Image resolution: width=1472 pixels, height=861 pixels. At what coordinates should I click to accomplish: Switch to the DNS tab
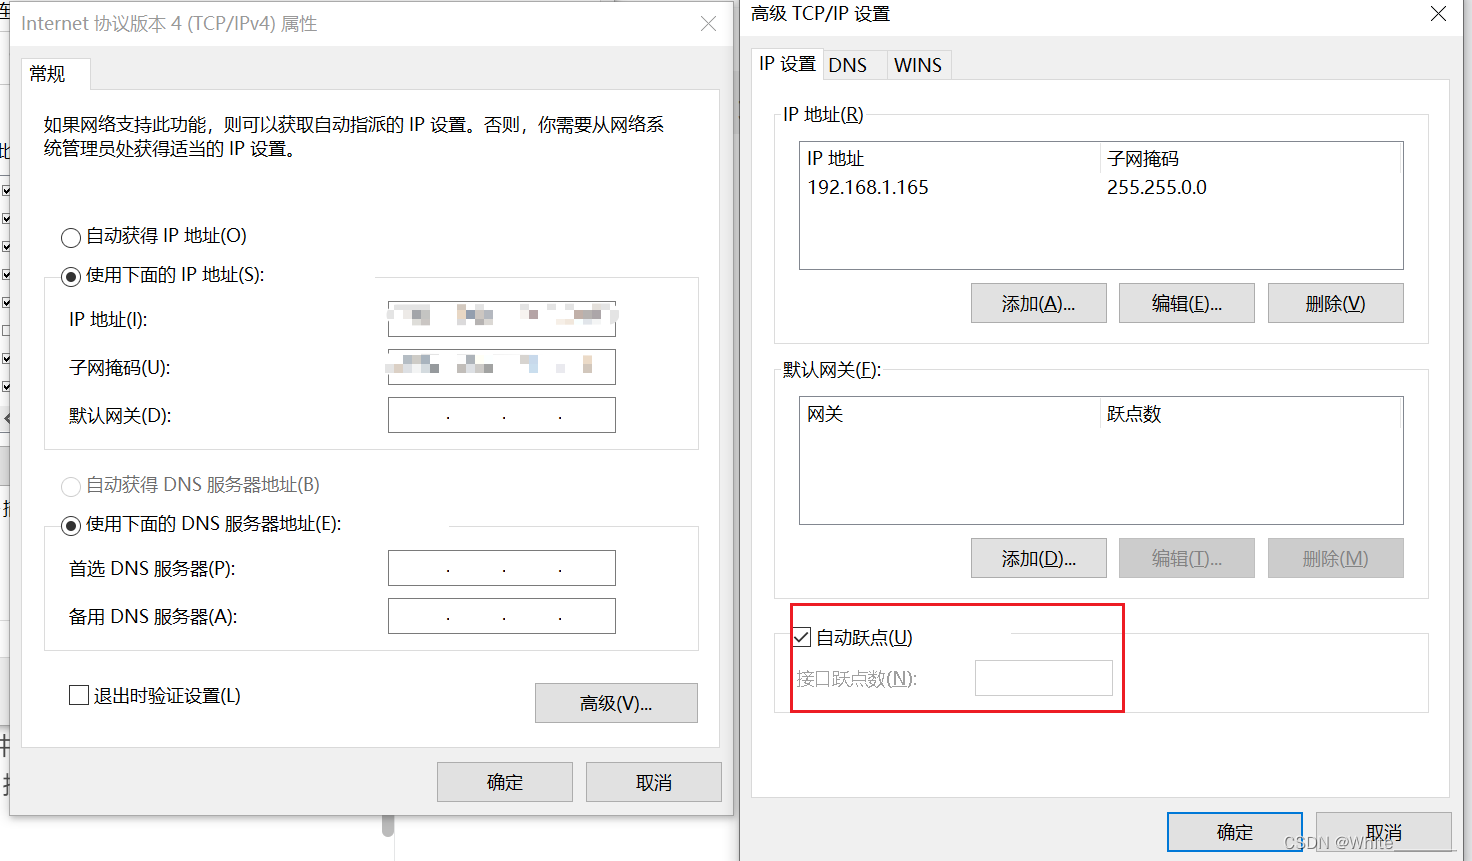pos(851,64)
